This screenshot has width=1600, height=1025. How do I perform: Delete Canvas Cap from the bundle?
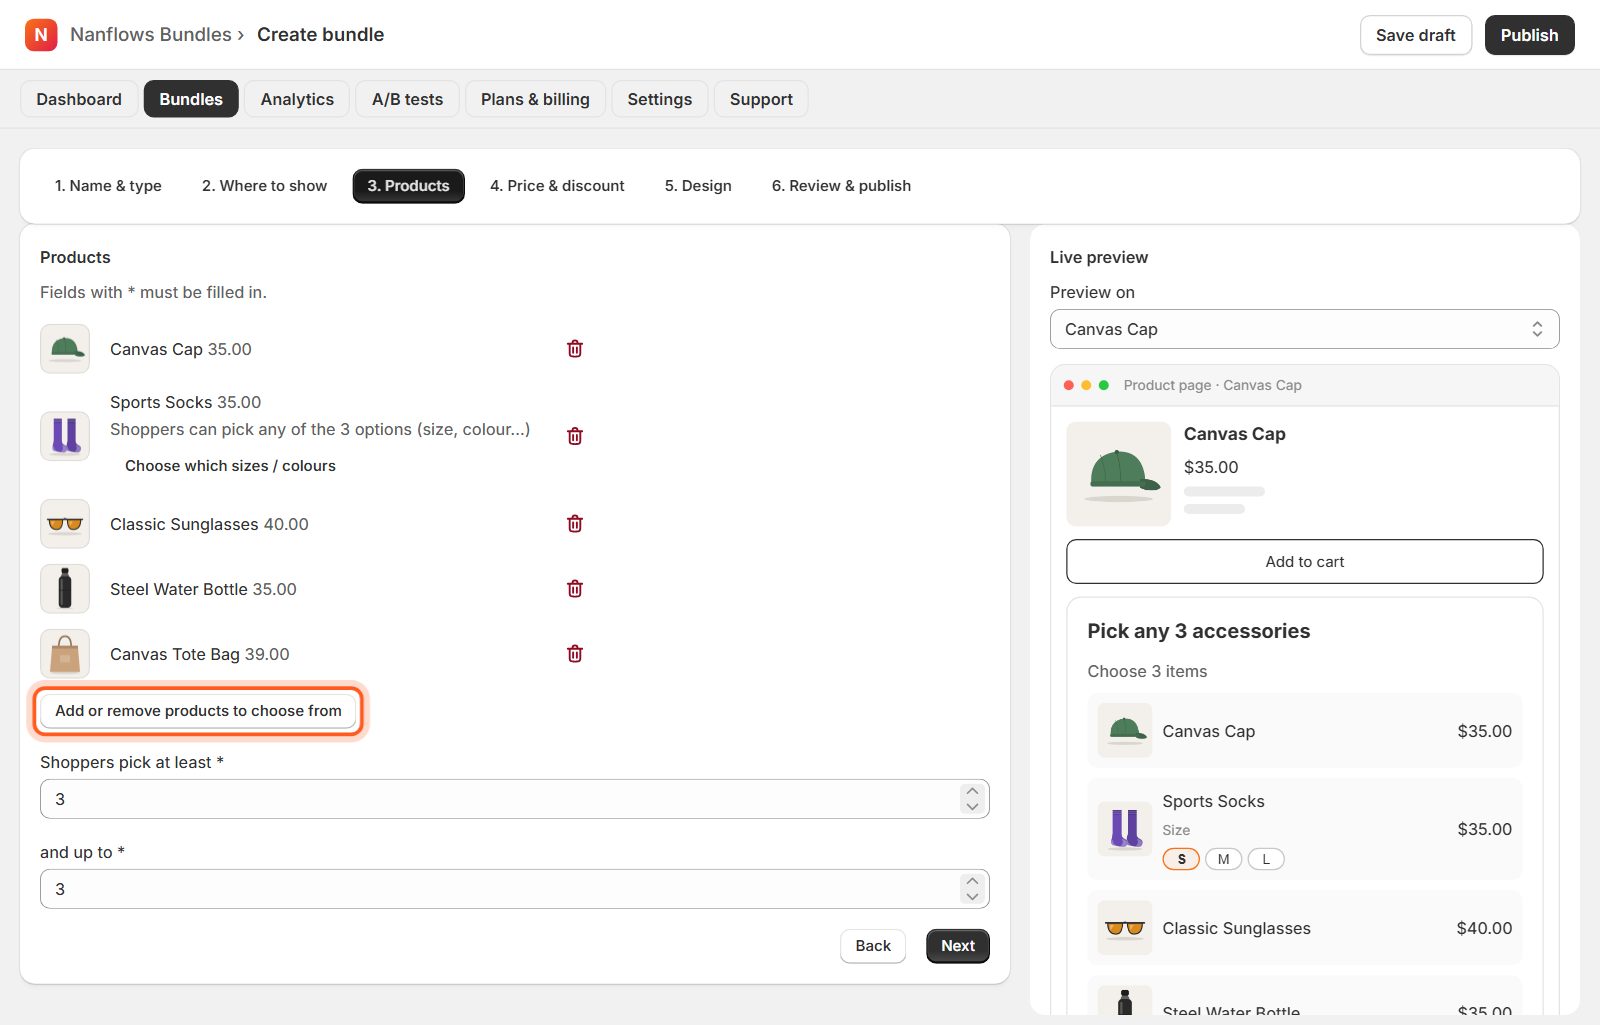click(x=575, y=349)
